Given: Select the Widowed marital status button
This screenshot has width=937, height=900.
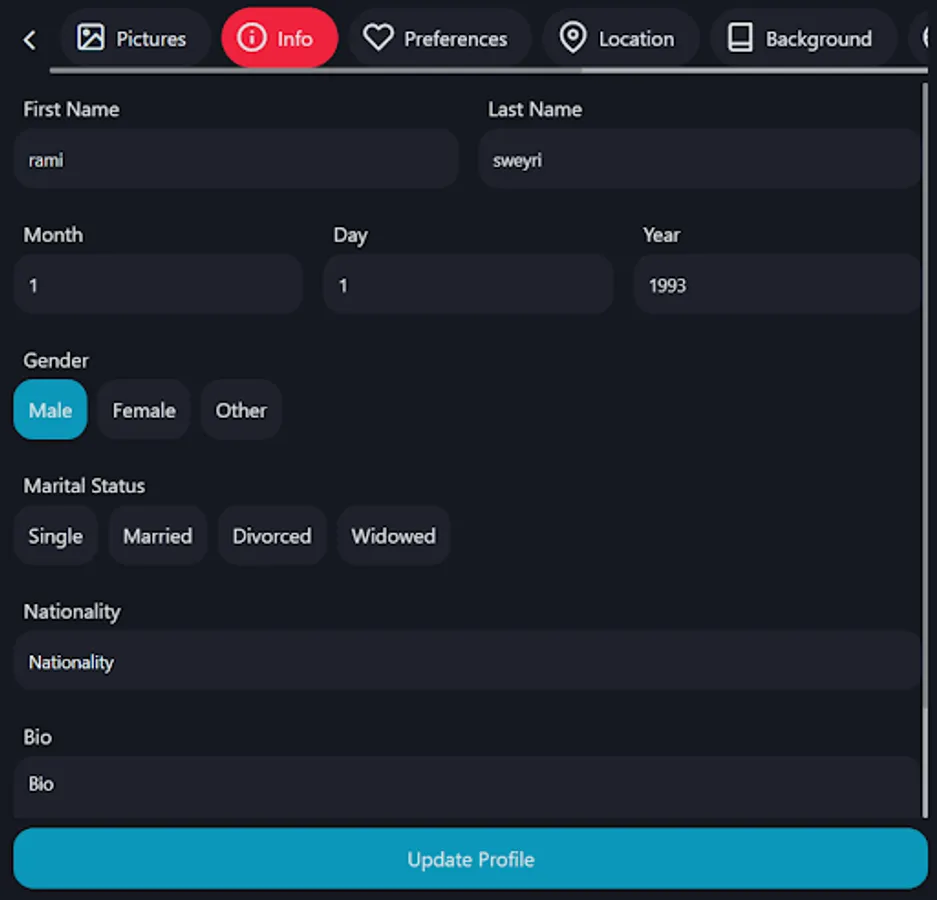Looking at the screenshot, I should click(x=393, y=536).
